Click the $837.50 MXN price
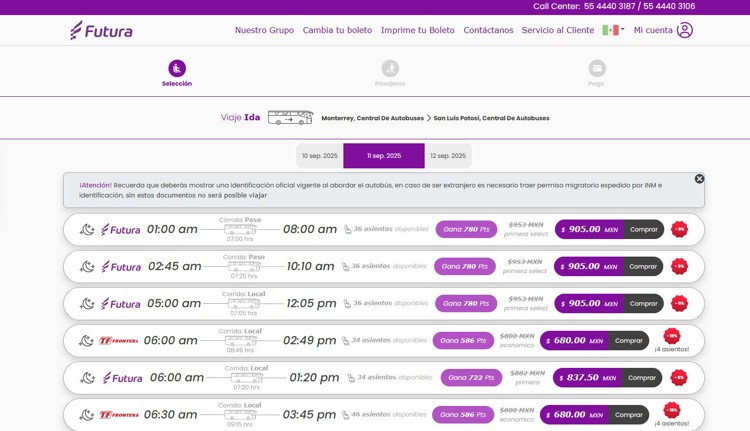The height and width of the screenshot is (431, 750). tap(587, 377)
